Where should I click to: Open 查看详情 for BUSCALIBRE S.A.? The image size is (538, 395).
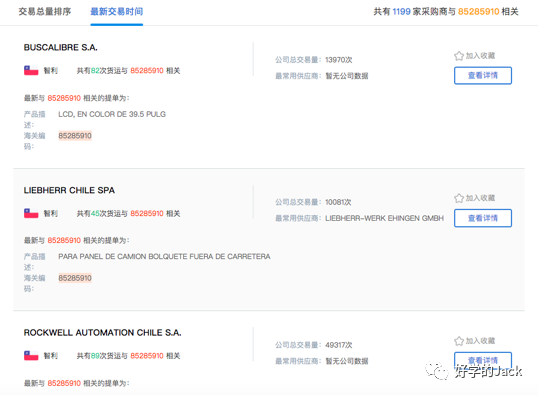(483, 75)
